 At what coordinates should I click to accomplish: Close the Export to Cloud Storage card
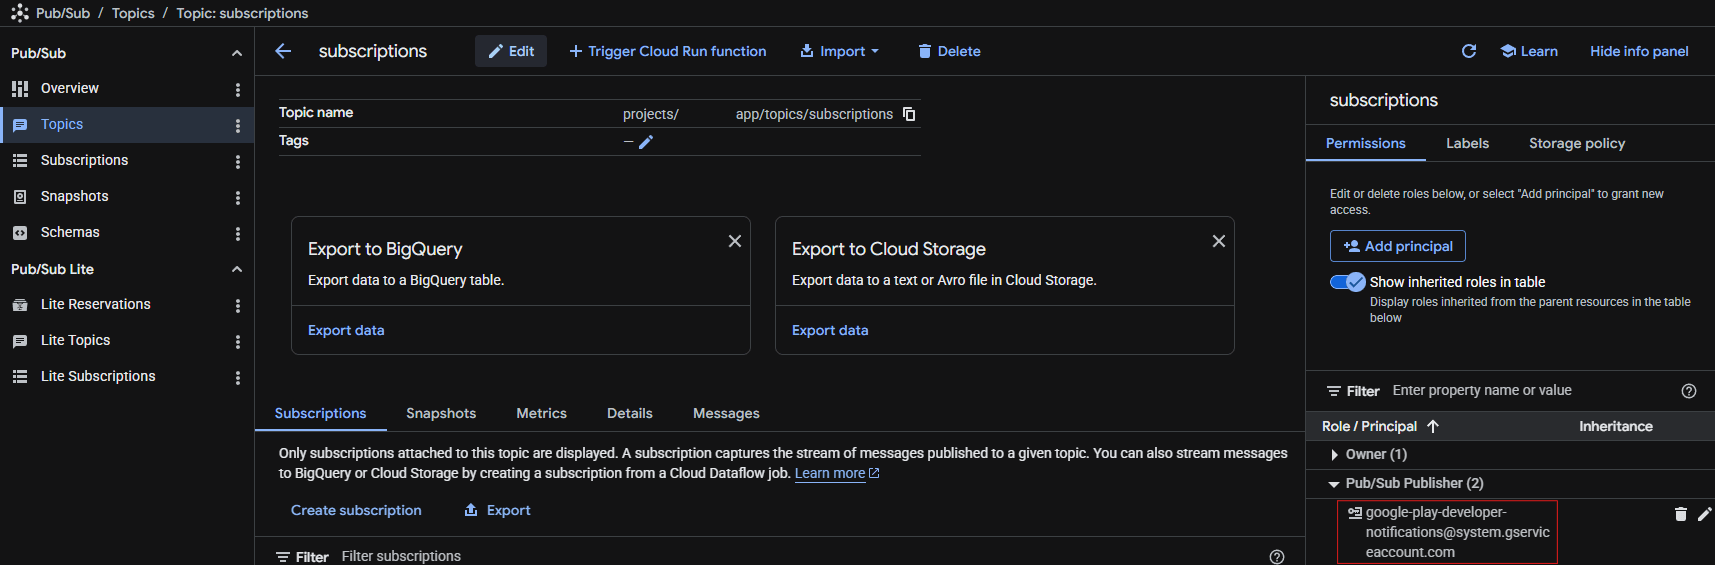[1219, 241]
